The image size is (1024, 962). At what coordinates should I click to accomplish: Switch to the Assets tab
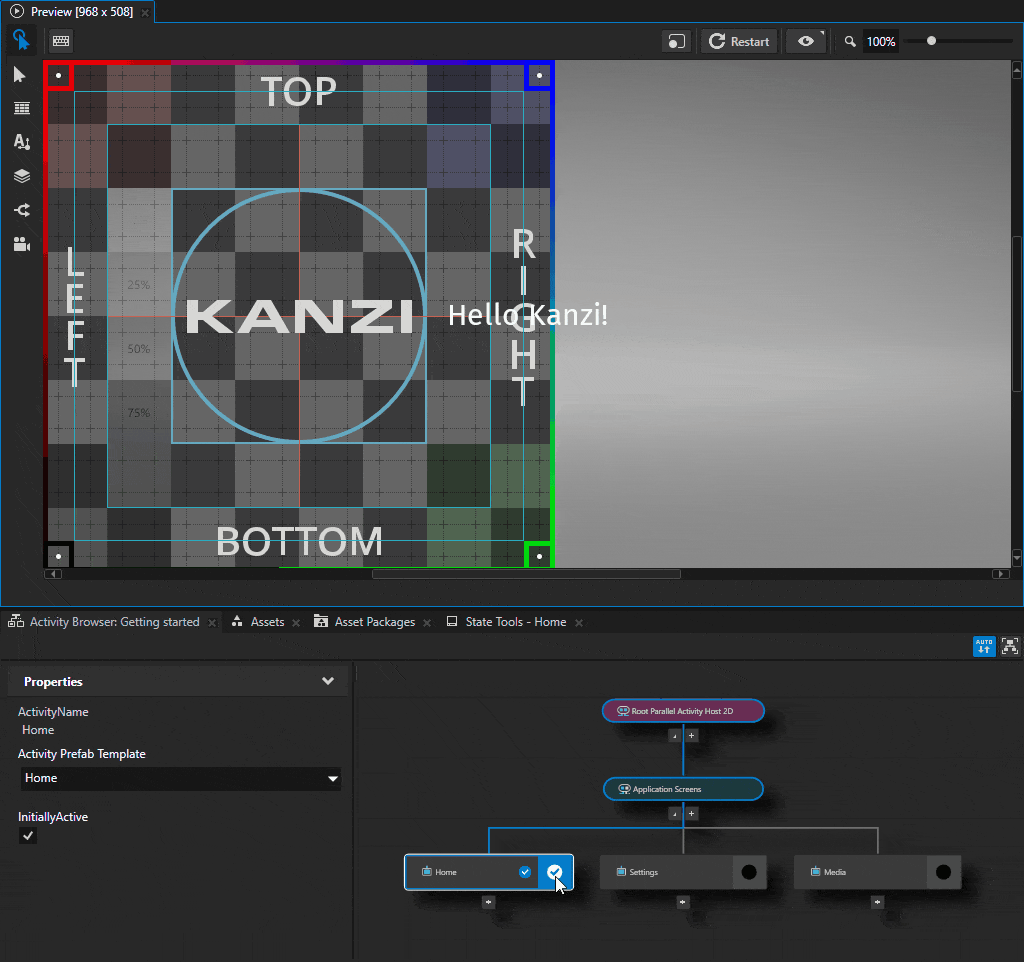(x=267, y=622)
